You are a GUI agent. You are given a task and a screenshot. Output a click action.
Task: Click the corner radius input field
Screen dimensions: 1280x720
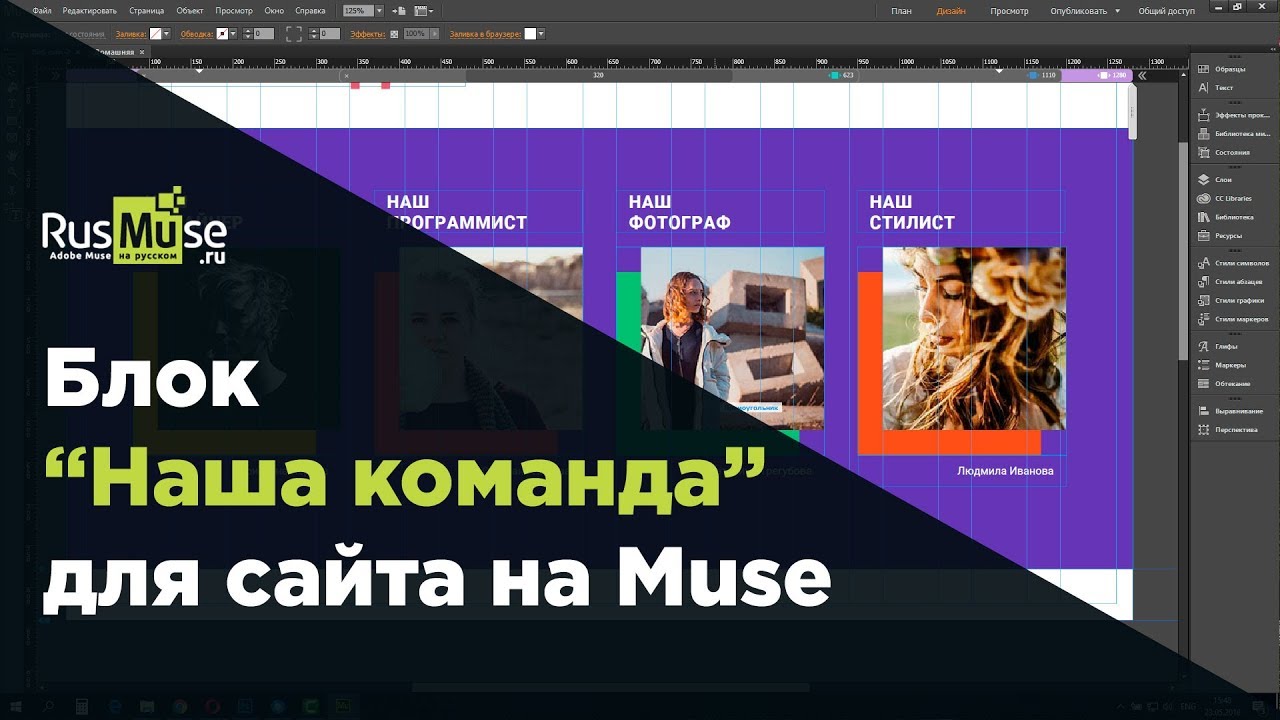[331, 33]
